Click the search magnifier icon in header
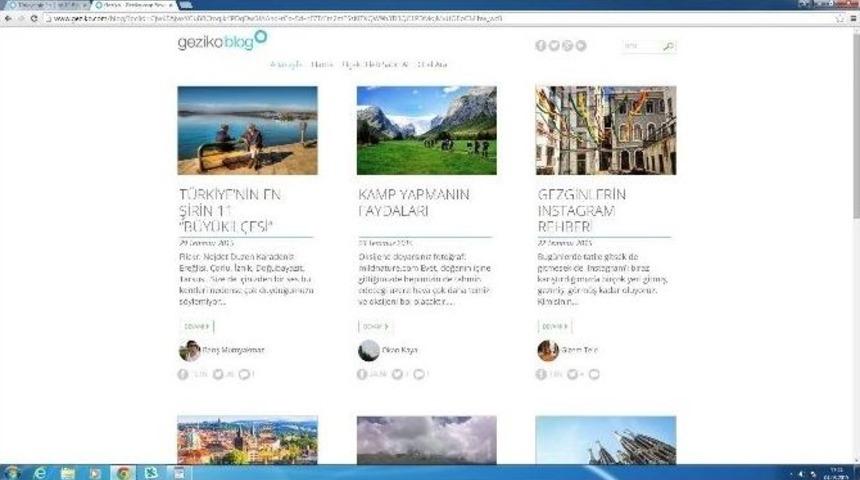860x480 pixels. [668, 47]
